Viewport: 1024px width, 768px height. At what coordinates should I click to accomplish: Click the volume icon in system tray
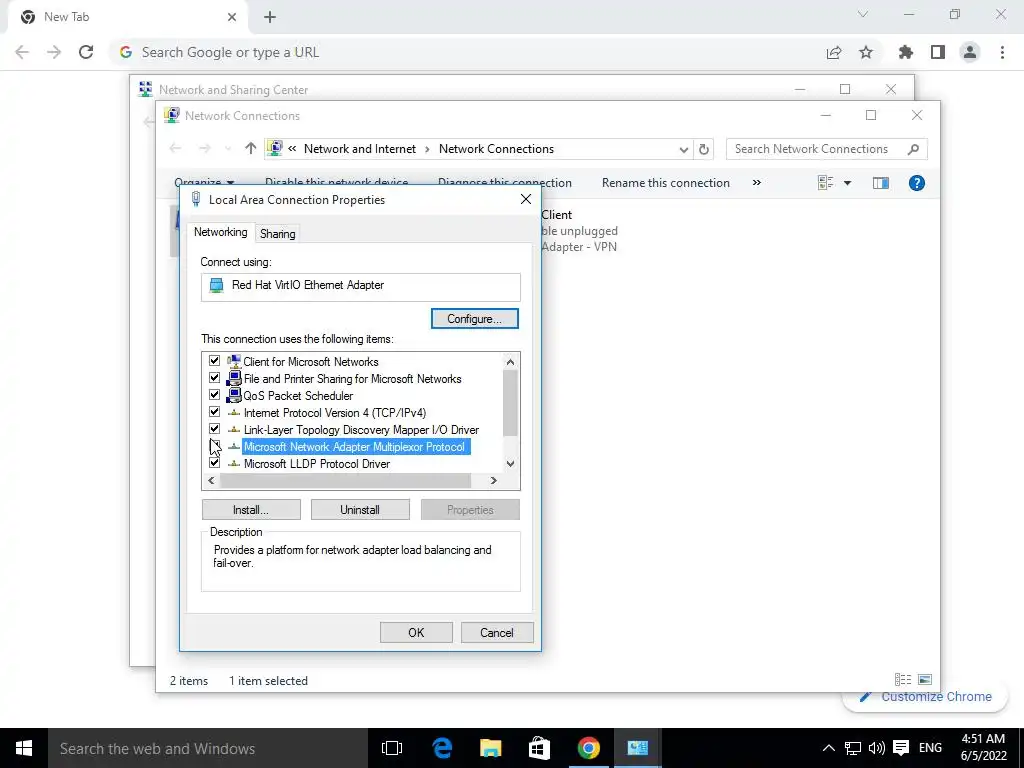876,748
